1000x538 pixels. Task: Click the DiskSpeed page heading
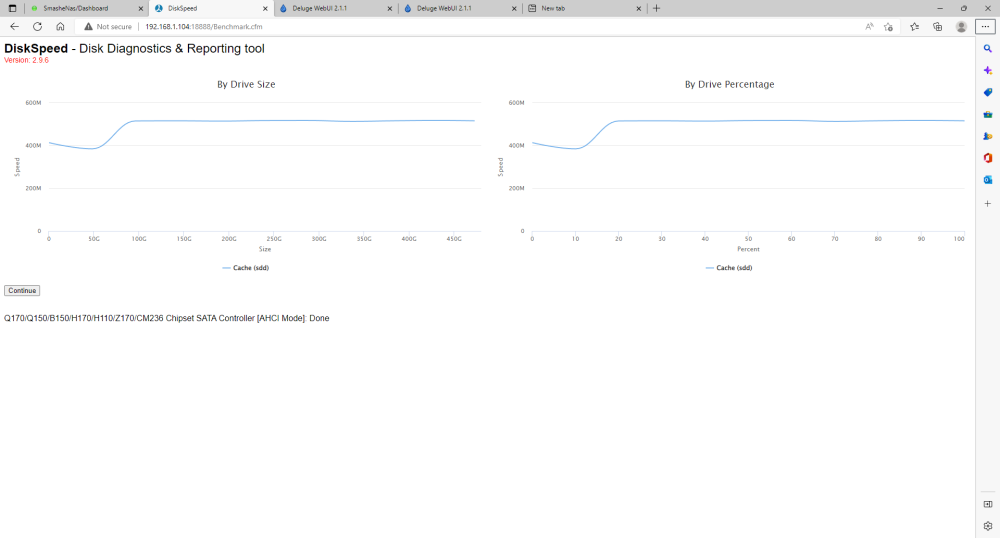tap(134, 48)
